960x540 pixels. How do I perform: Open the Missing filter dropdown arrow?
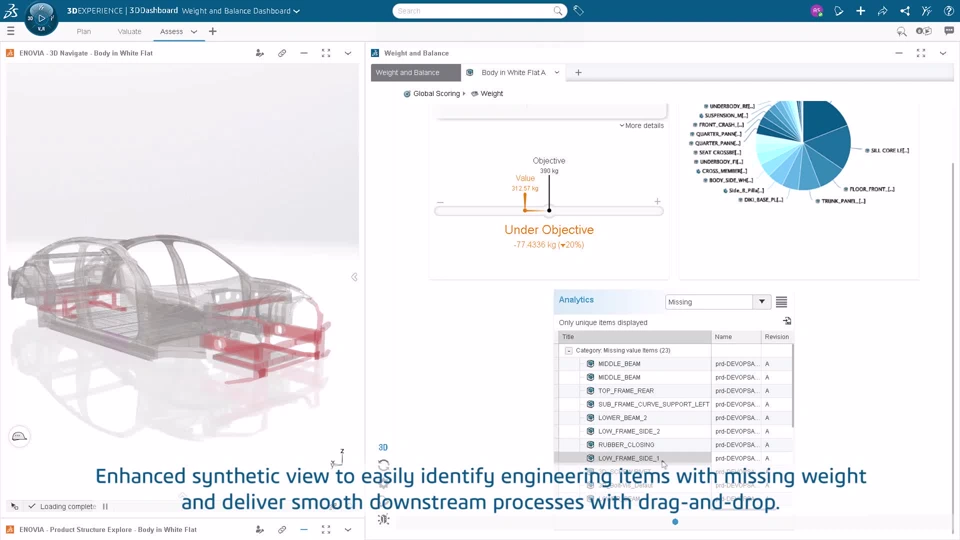(762, 302)
